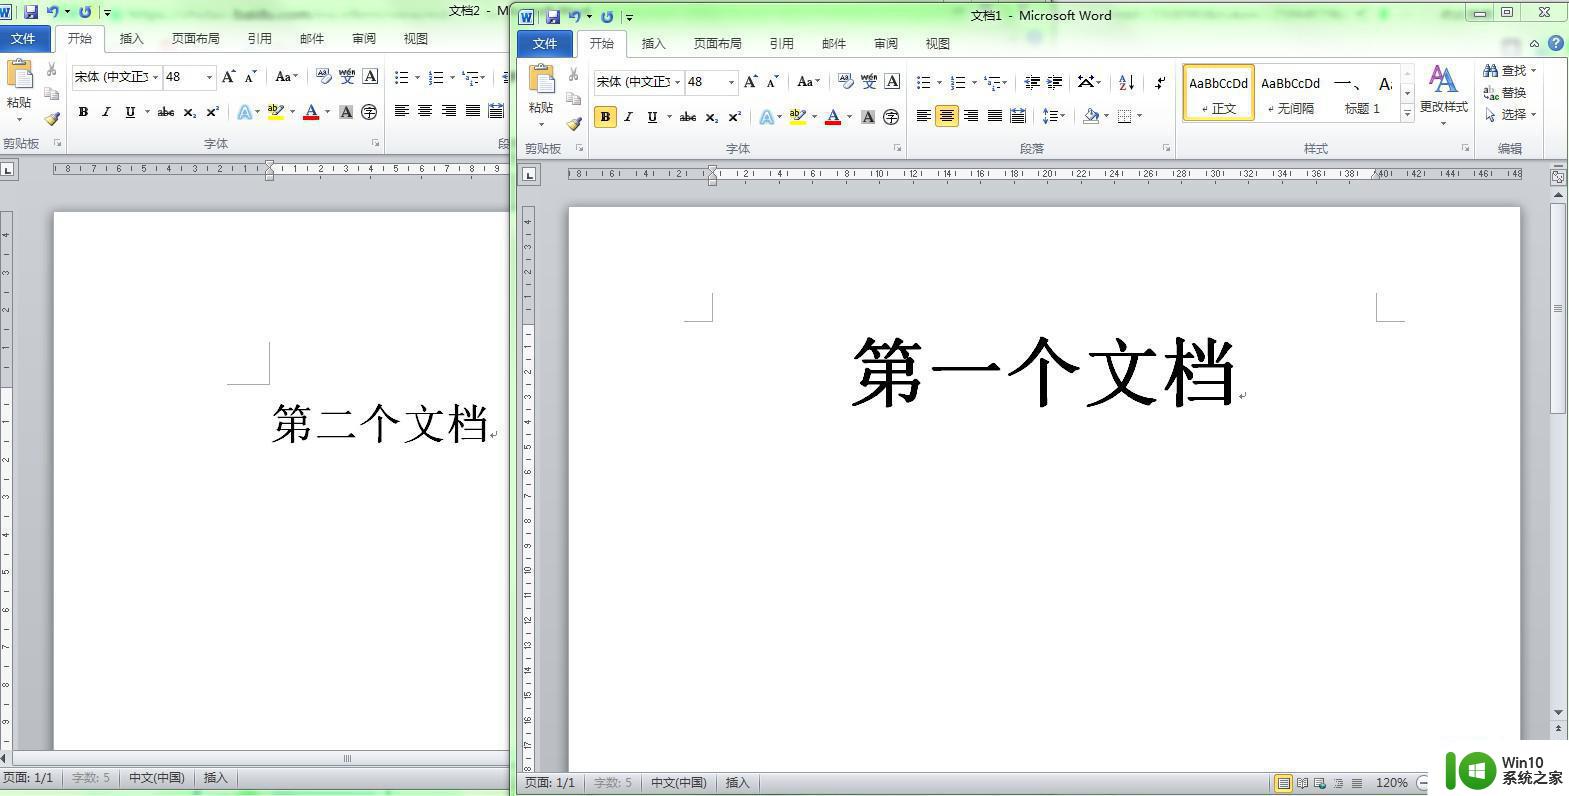The image size is (1569, 796).
Task: Click Clear Formatting eraser in 文档1 window
Action: [845, 82]
